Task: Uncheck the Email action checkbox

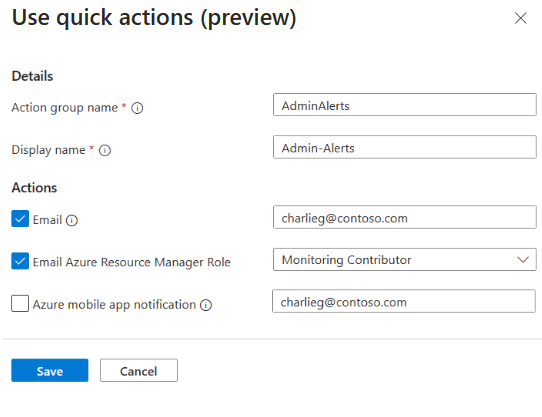Action: (x=20, y=219)
